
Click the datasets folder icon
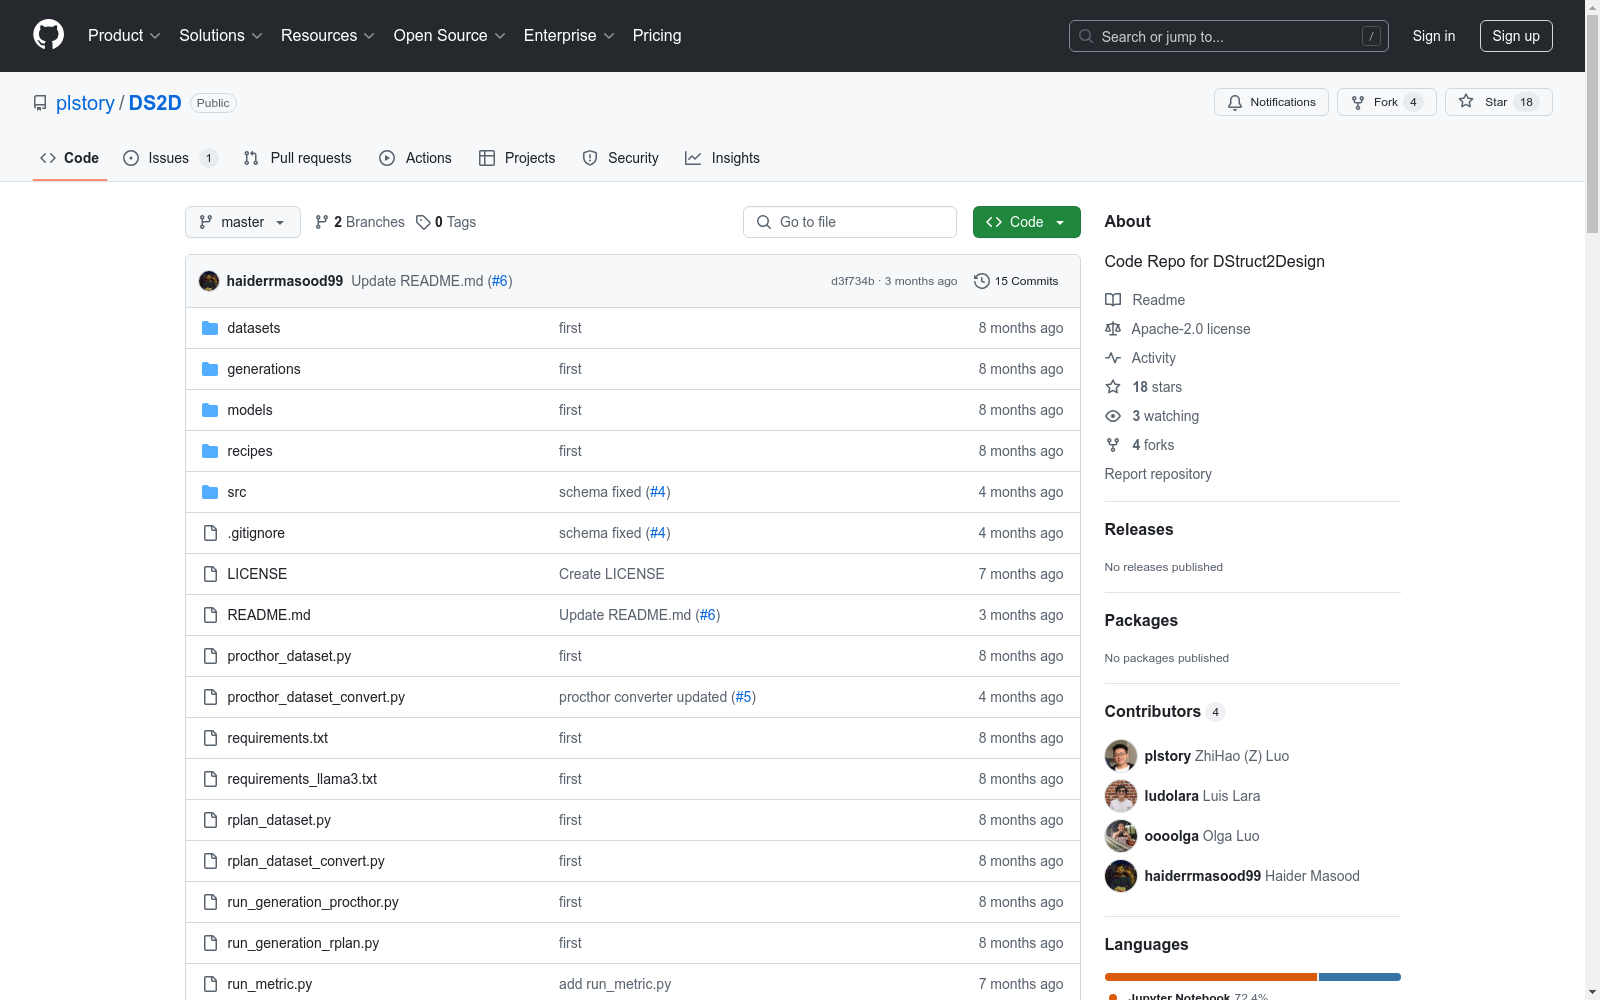coord(210,328)
